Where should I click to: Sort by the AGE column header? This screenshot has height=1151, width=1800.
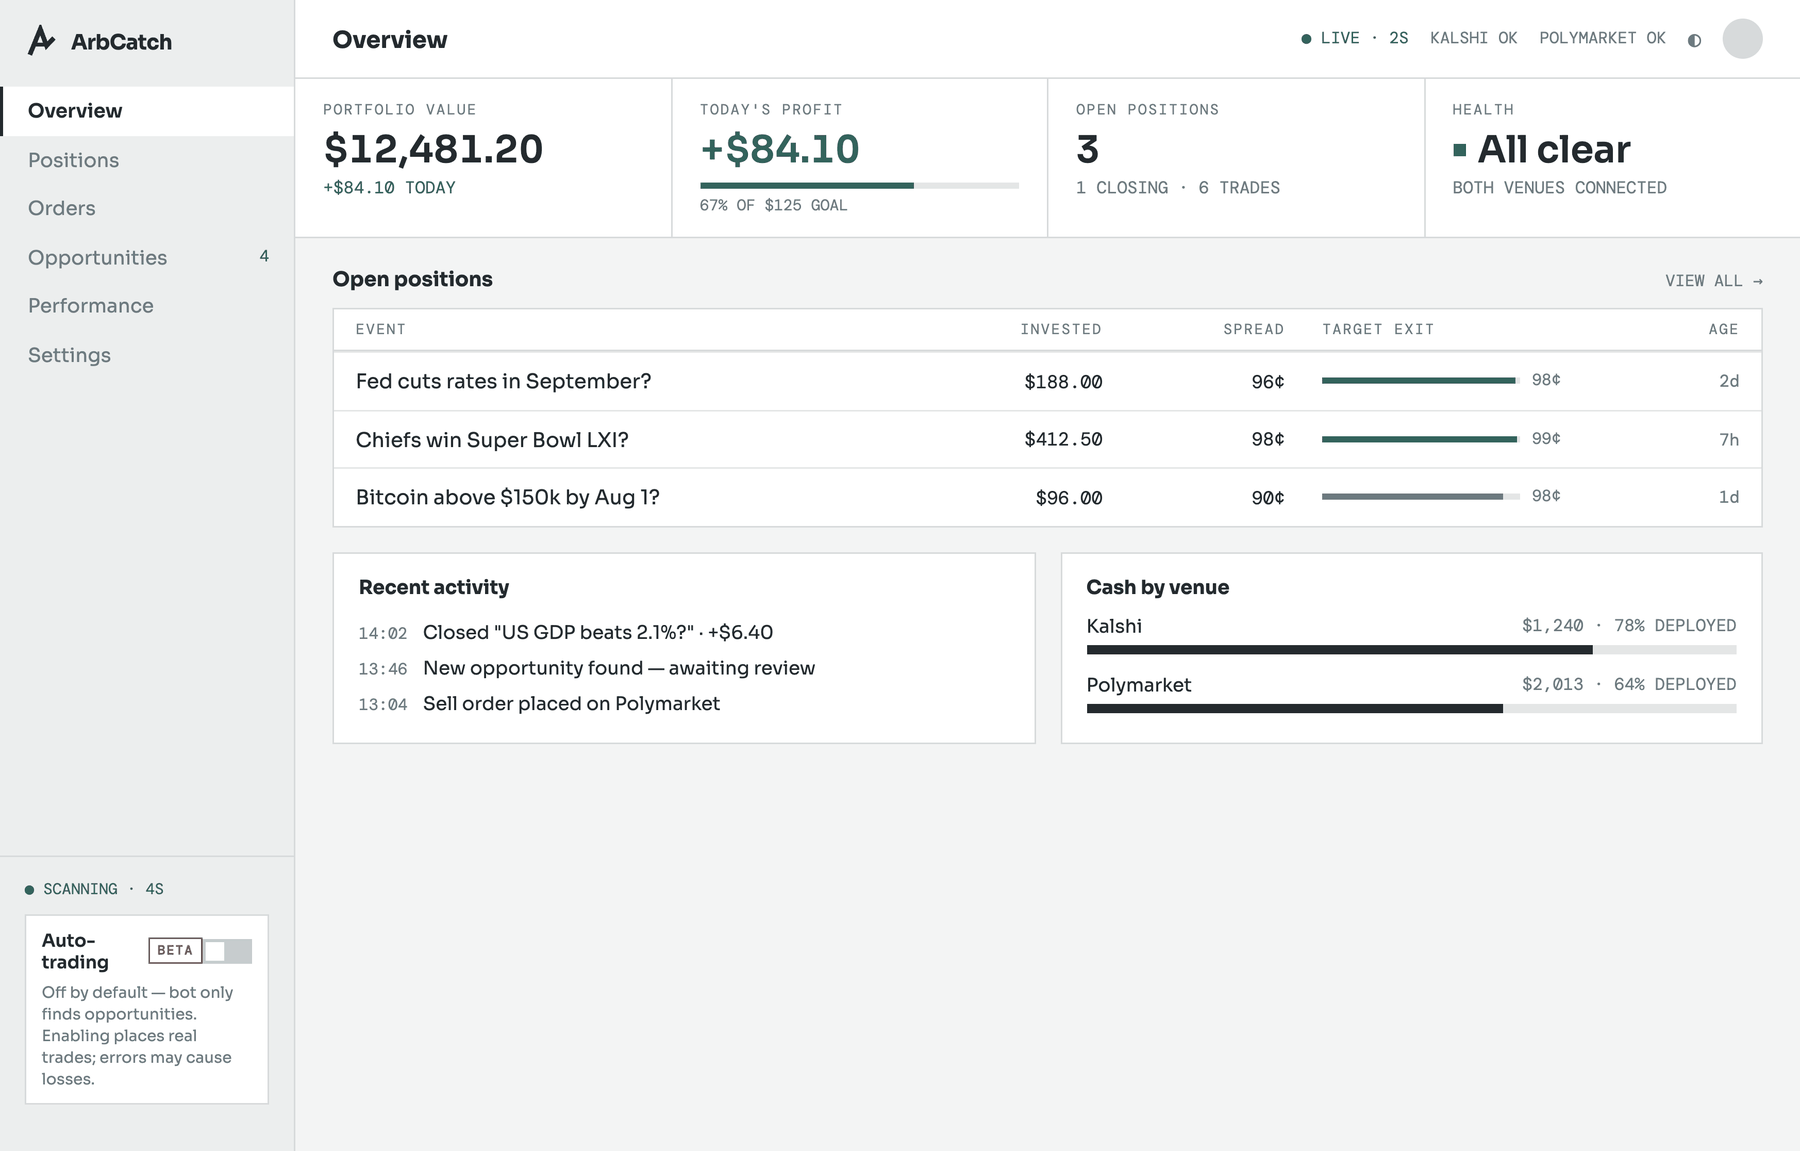tap(1724, 329)
